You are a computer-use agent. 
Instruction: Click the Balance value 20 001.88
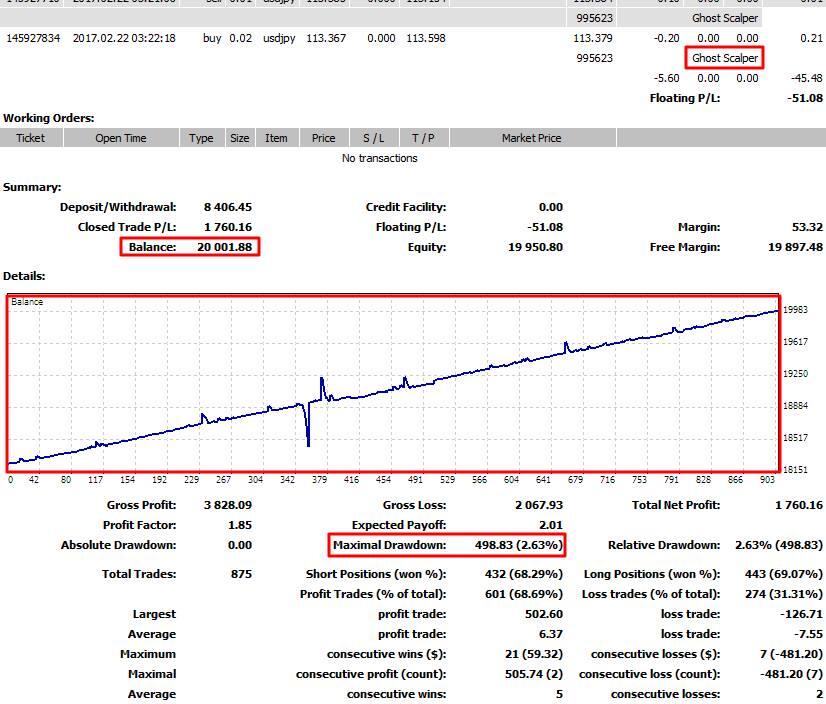point(224,247)
